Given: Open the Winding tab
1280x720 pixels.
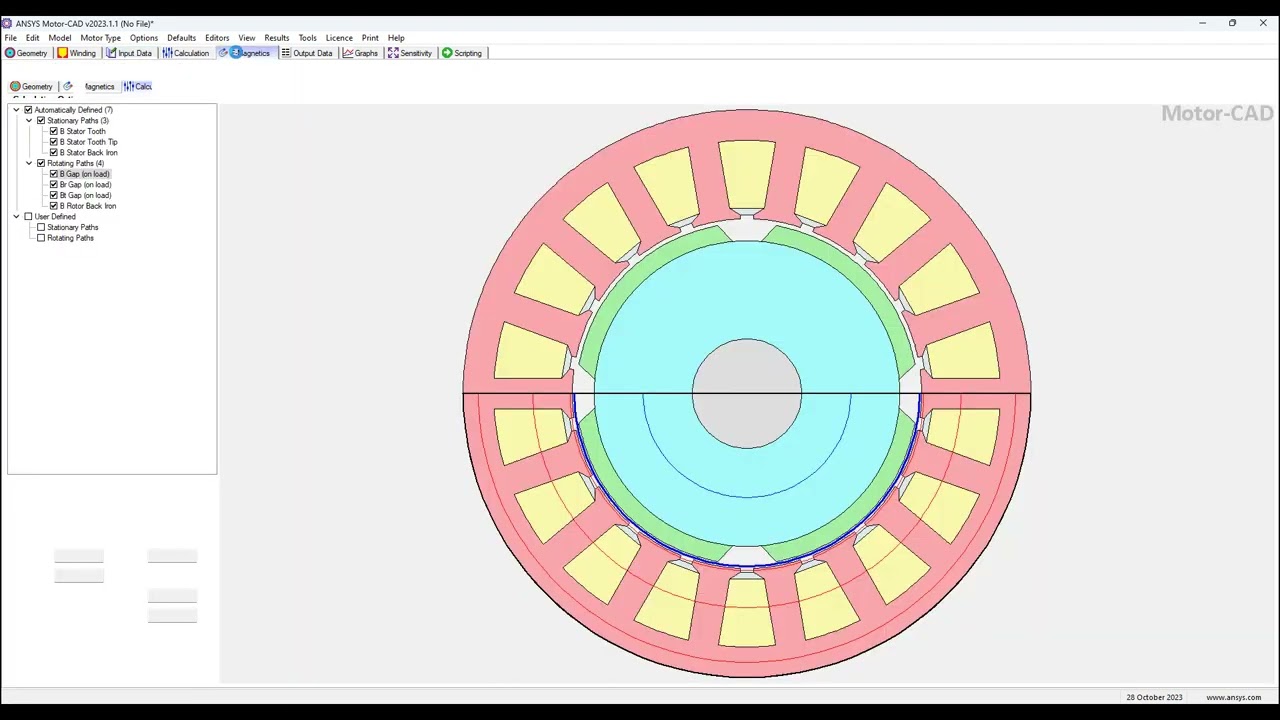Looking at the screenshot, I should [77, 53].
